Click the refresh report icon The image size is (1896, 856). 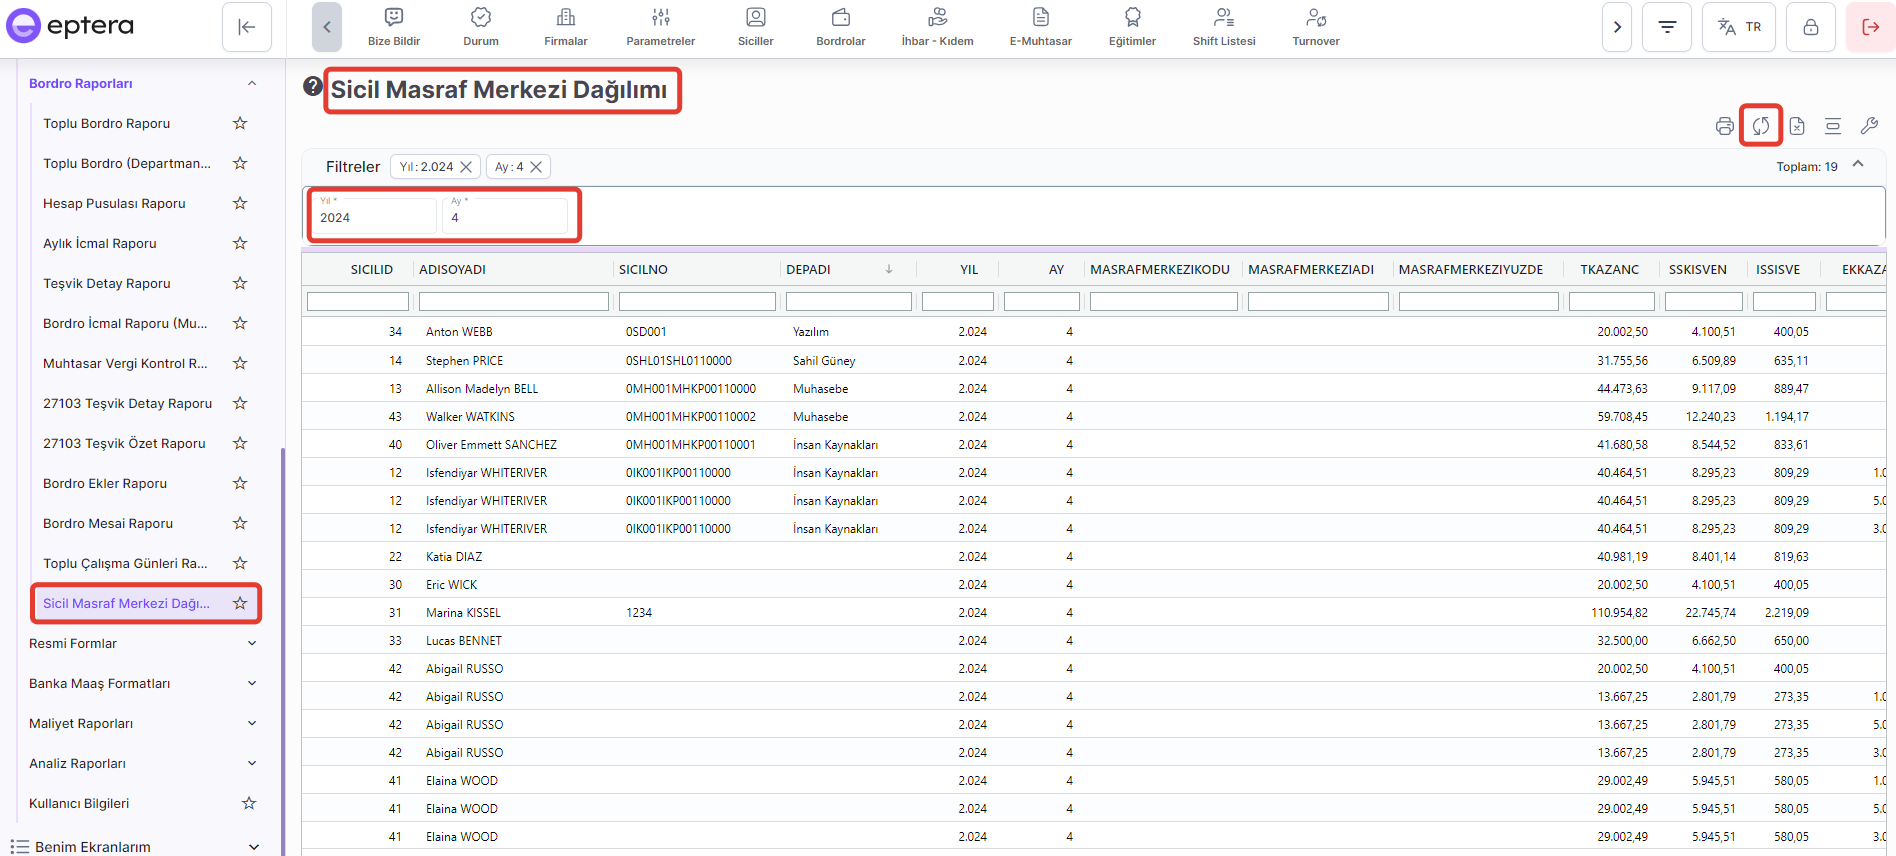pyautogui.click(x=1760, y=126)
